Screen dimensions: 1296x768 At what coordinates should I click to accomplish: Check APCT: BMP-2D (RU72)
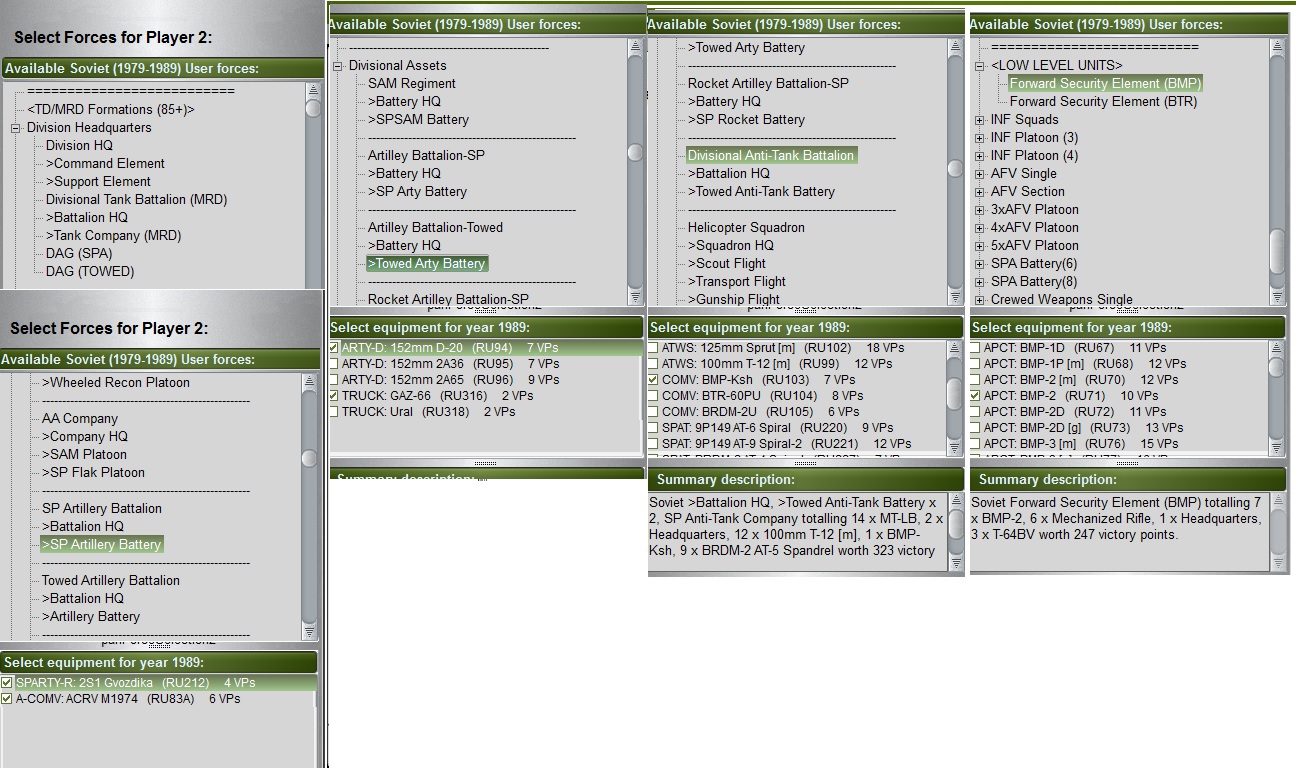click(975, 412)
